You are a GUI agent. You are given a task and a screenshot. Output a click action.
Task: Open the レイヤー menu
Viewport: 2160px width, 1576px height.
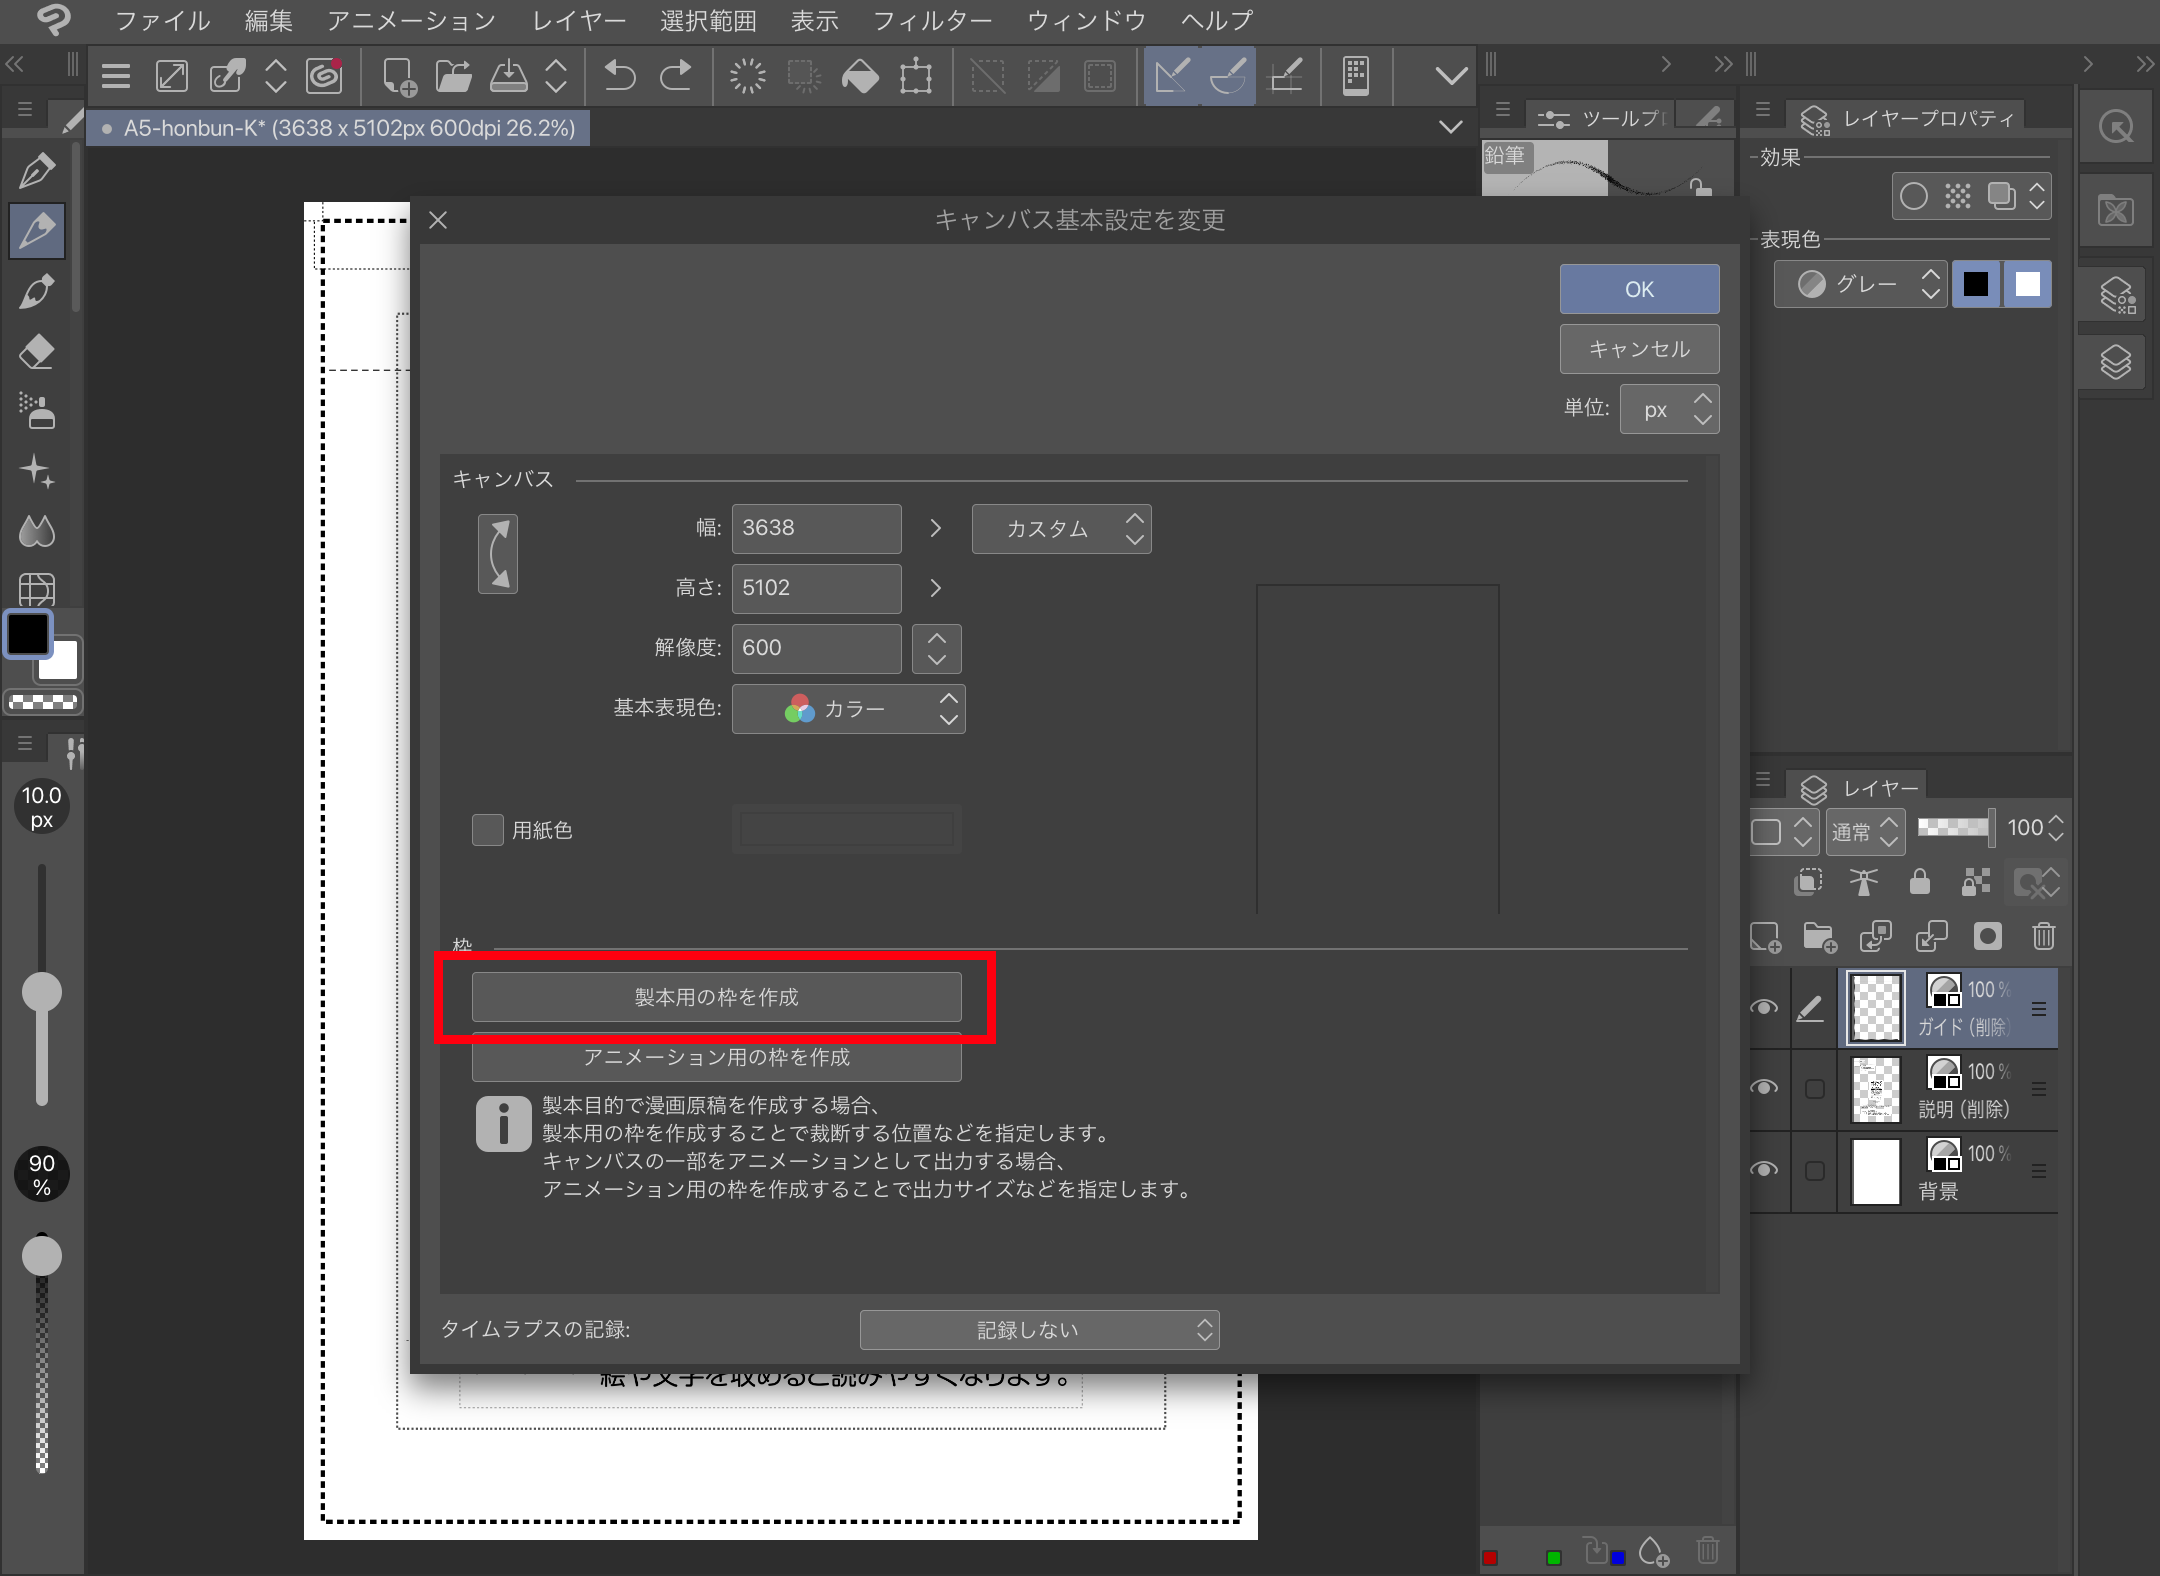pyautogui.click(x=578, y=20)
